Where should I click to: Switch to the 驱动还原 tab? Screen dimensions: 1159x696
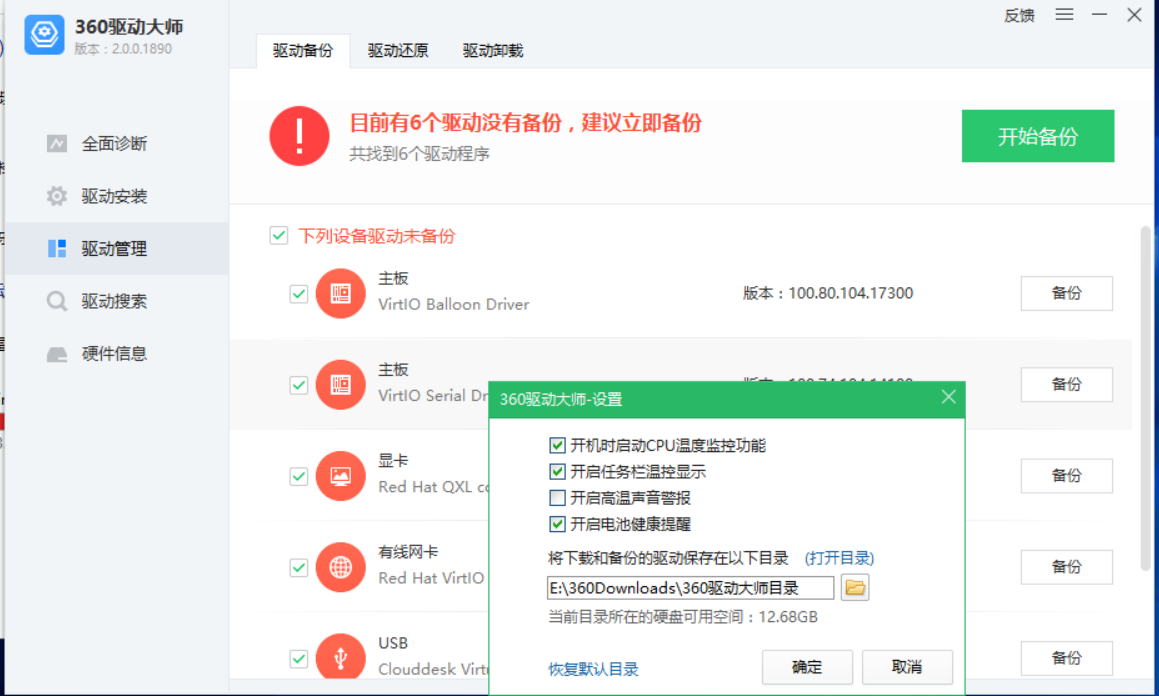point(398,51)
